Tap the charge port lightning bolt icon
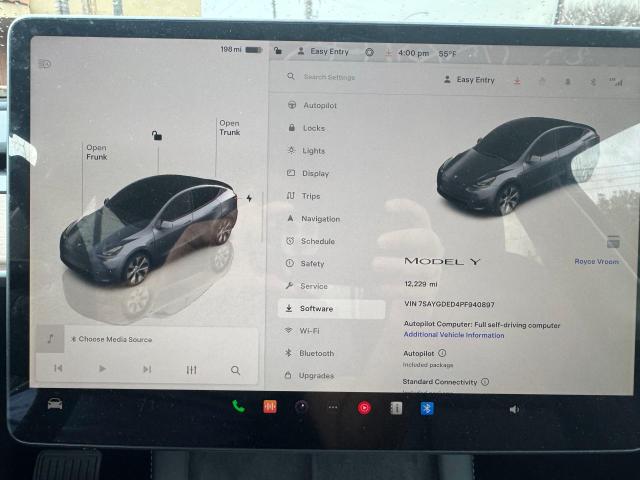Image resolution: width=640 pixels, height=480 pixels. 249,198
